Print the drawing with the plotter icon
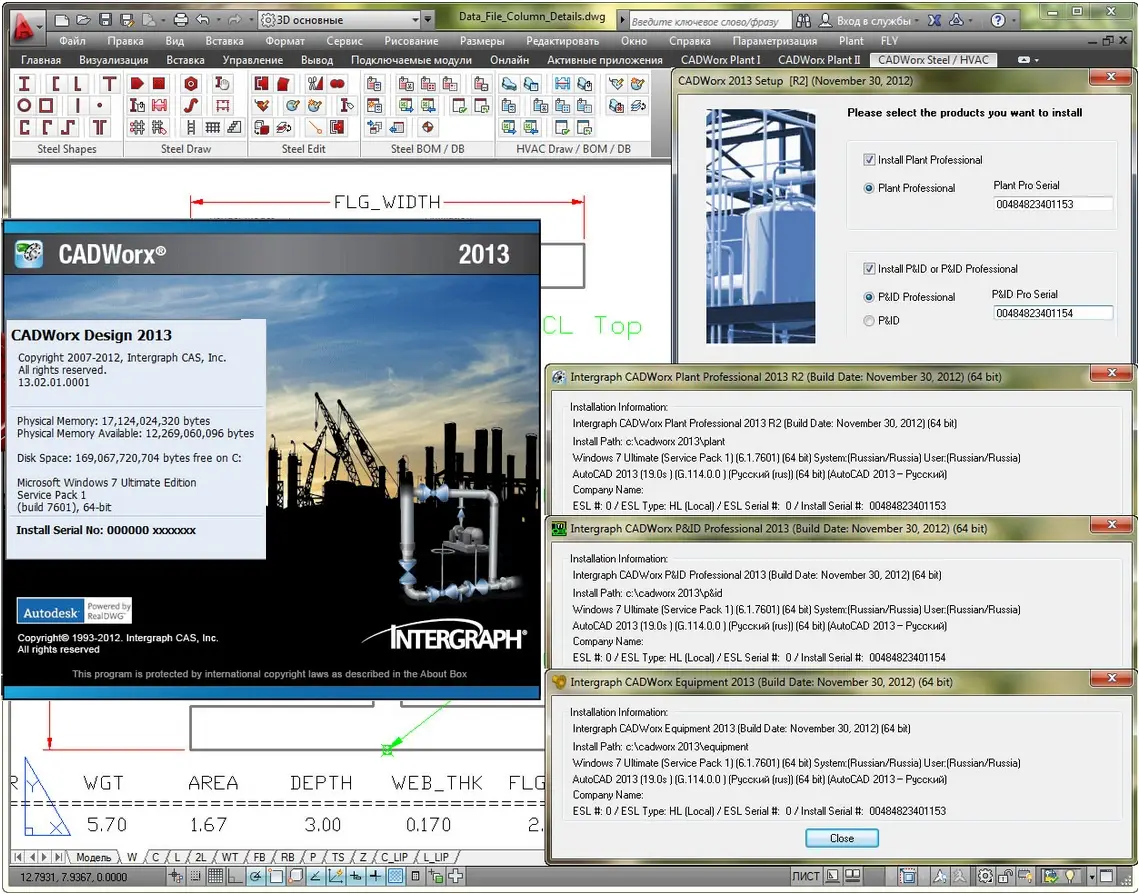Viewport: 1139px width, 894px height. click(x=181, y=20)
